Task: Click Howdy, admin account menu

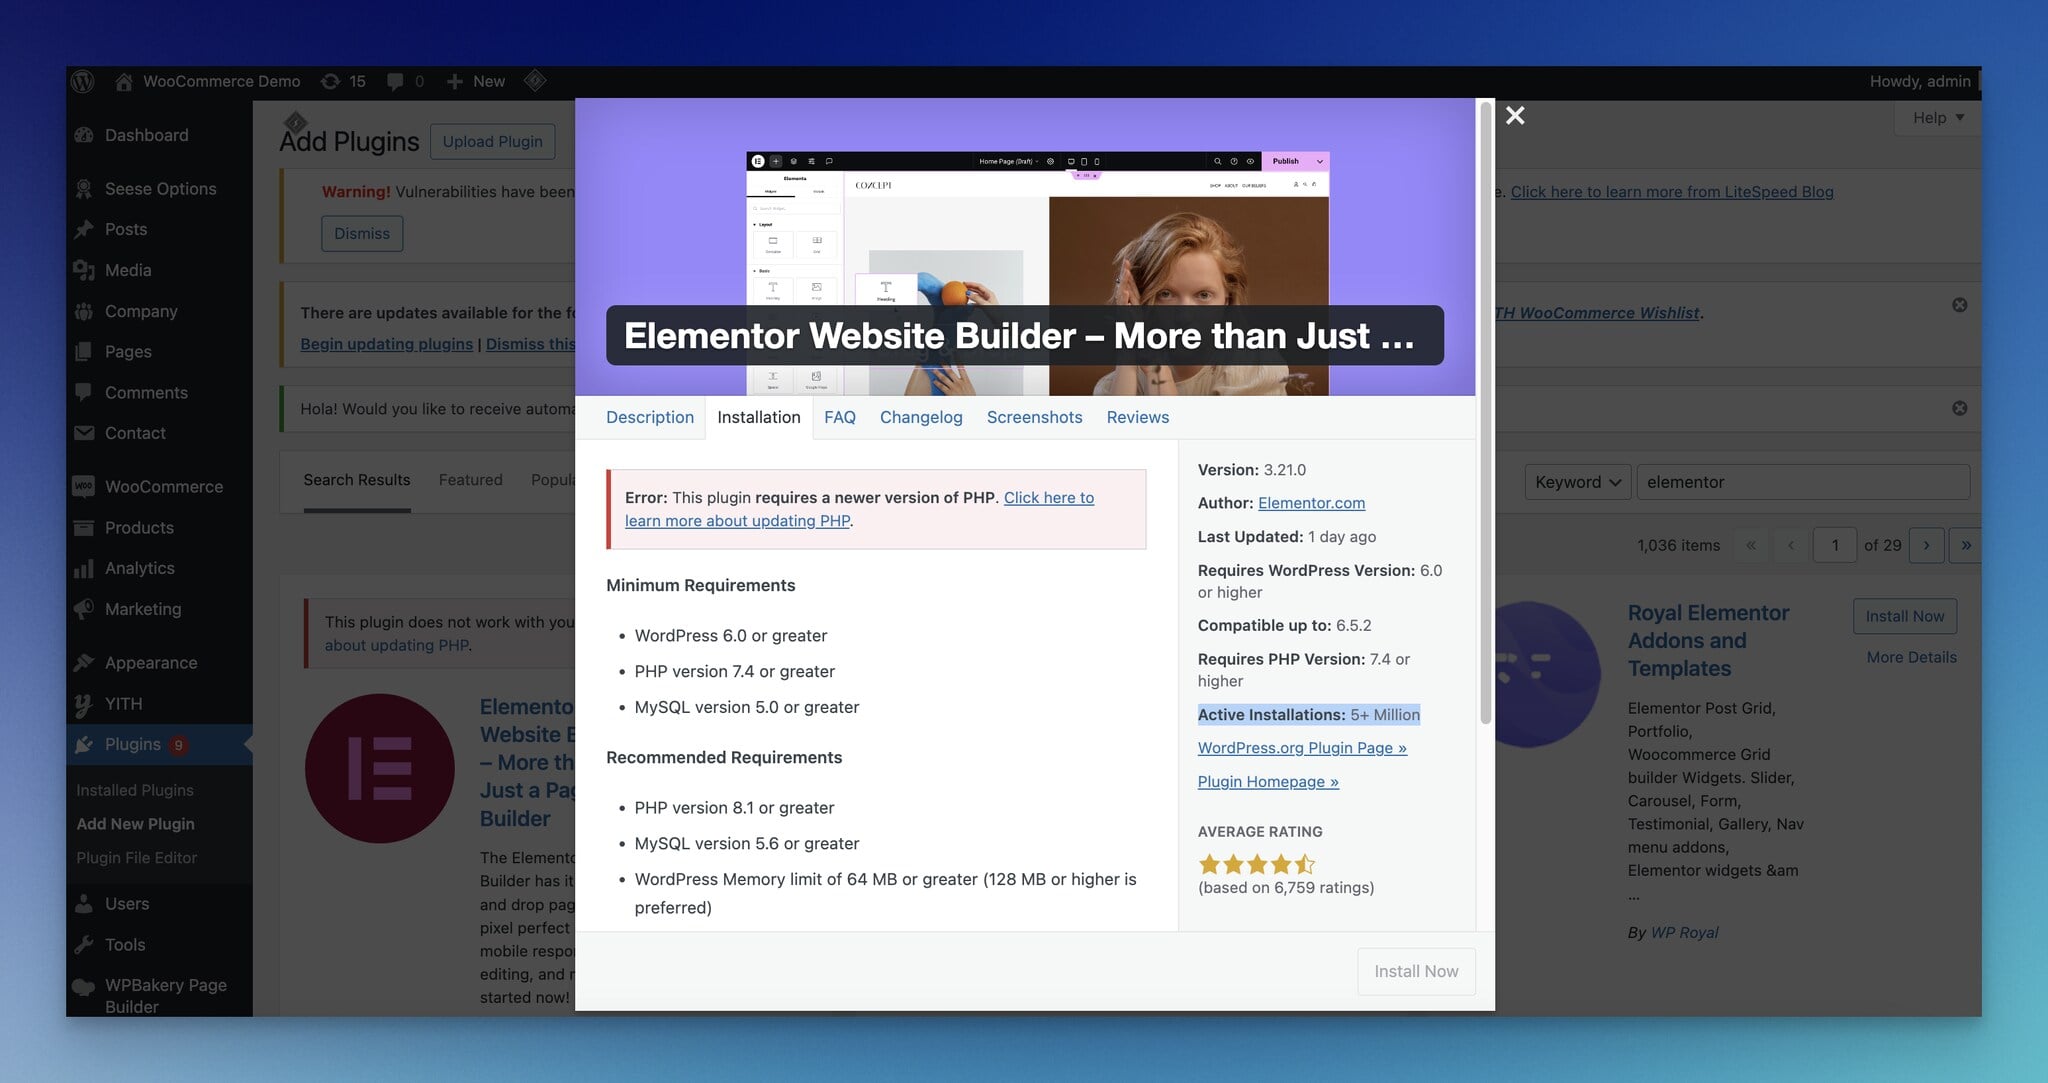Action: [1920, 81]
